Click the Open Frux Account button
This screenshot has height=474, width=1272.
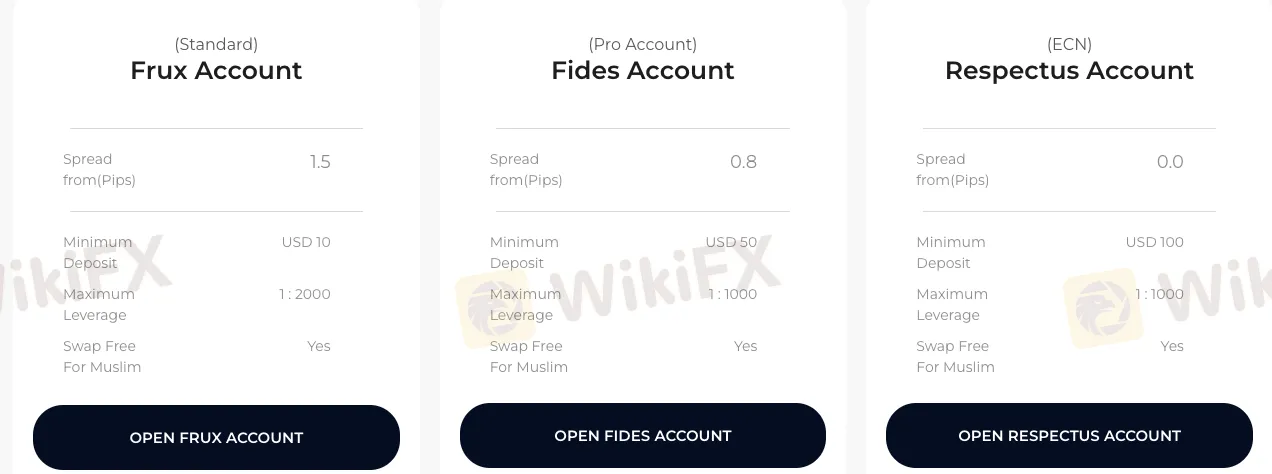(x=216, y=437)
